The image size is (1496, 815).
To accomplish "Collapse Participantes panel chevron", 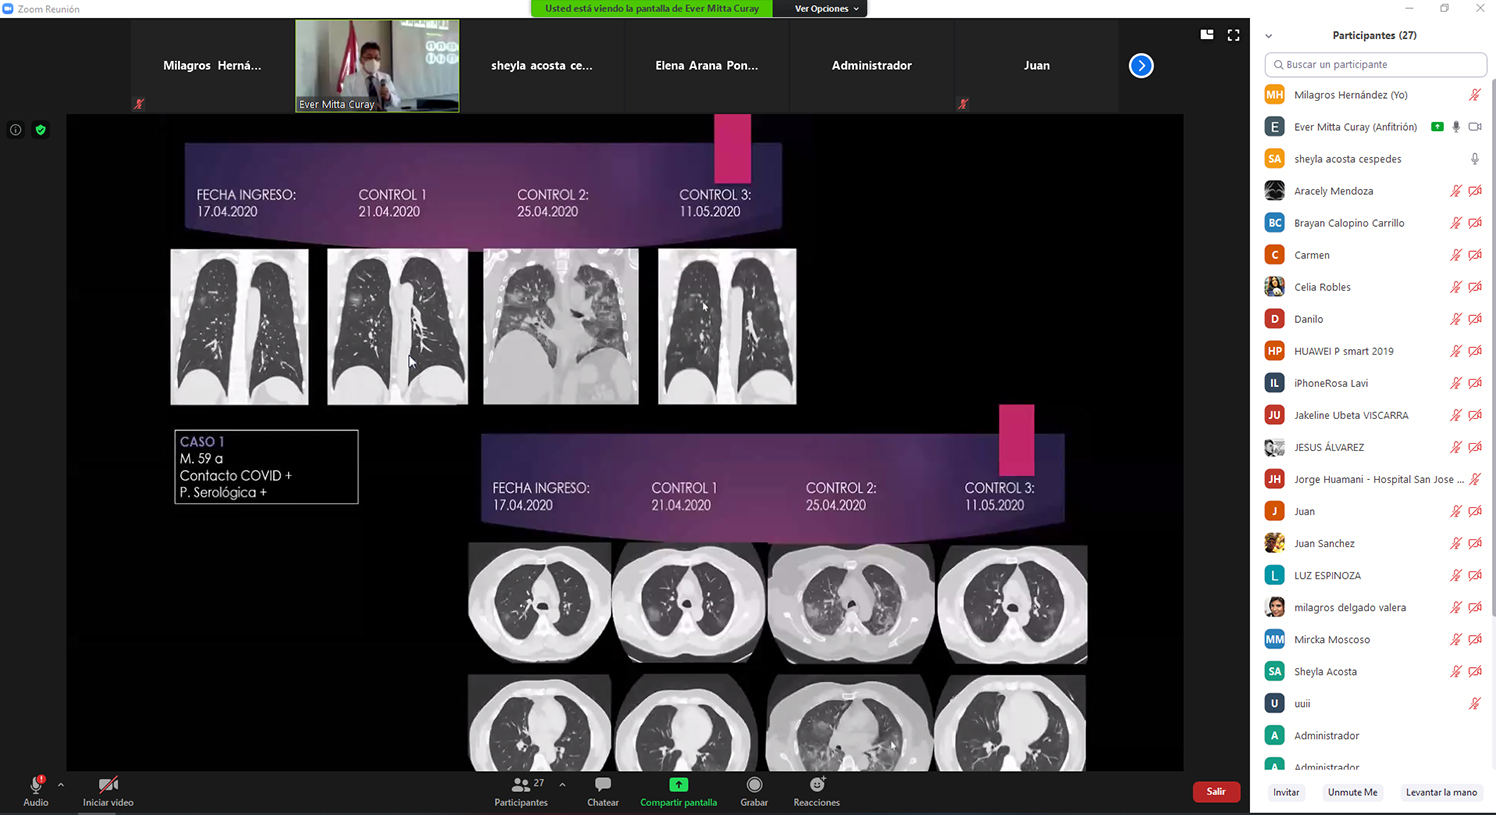I will [1269, 35].
